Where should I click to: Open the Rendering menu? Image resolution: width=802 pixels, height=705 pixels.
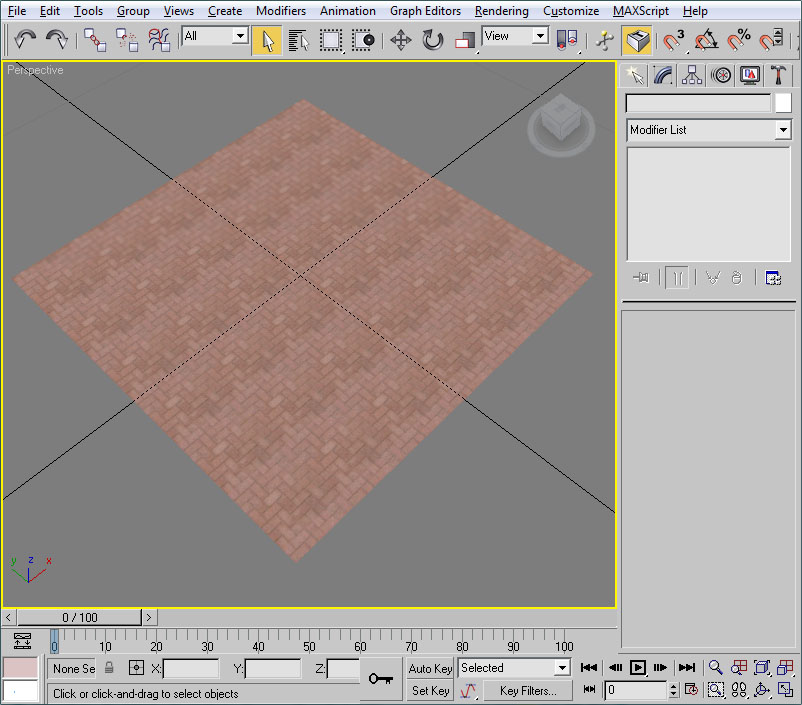(x=501, y=11)
